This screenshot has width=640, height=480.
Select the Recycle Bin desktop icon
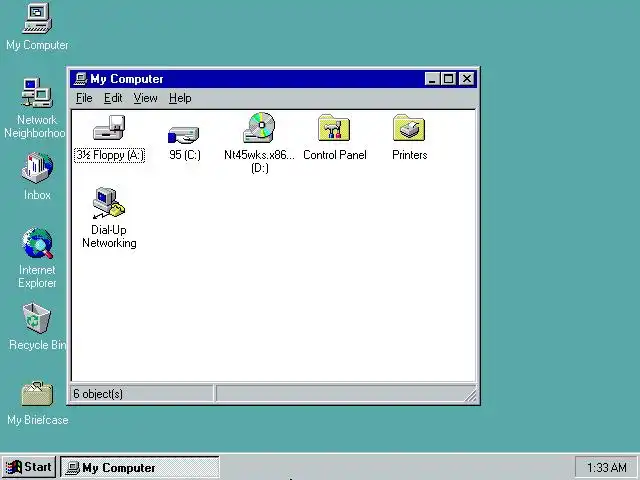[x=37, y=318]
